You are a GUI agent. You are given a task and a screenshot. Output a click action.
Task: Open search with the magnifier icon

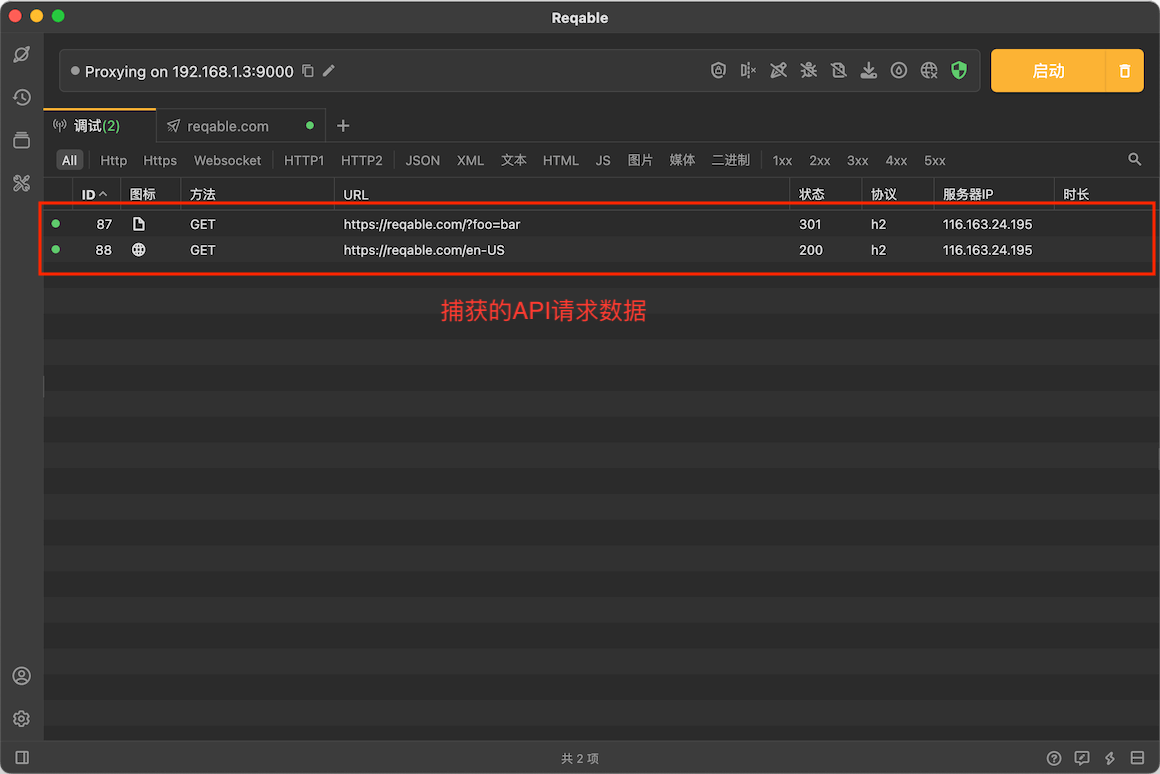(x=1134, y=160)
